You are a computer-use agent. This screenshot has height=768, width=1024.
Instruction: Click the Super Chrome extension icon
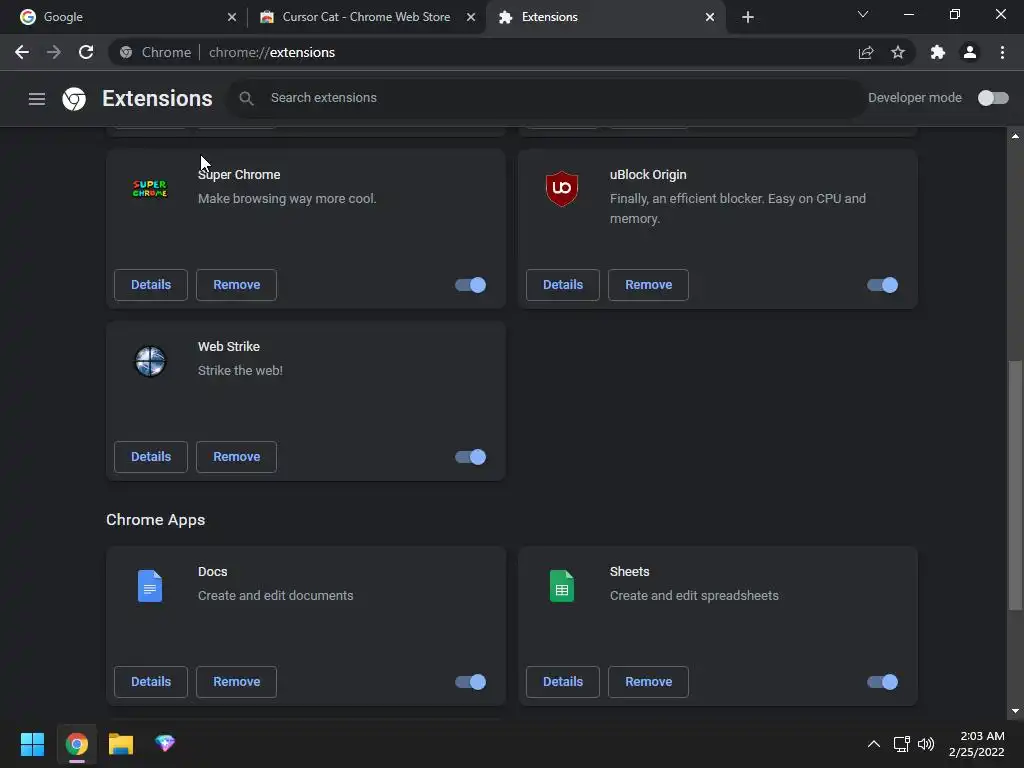[150, 189]
